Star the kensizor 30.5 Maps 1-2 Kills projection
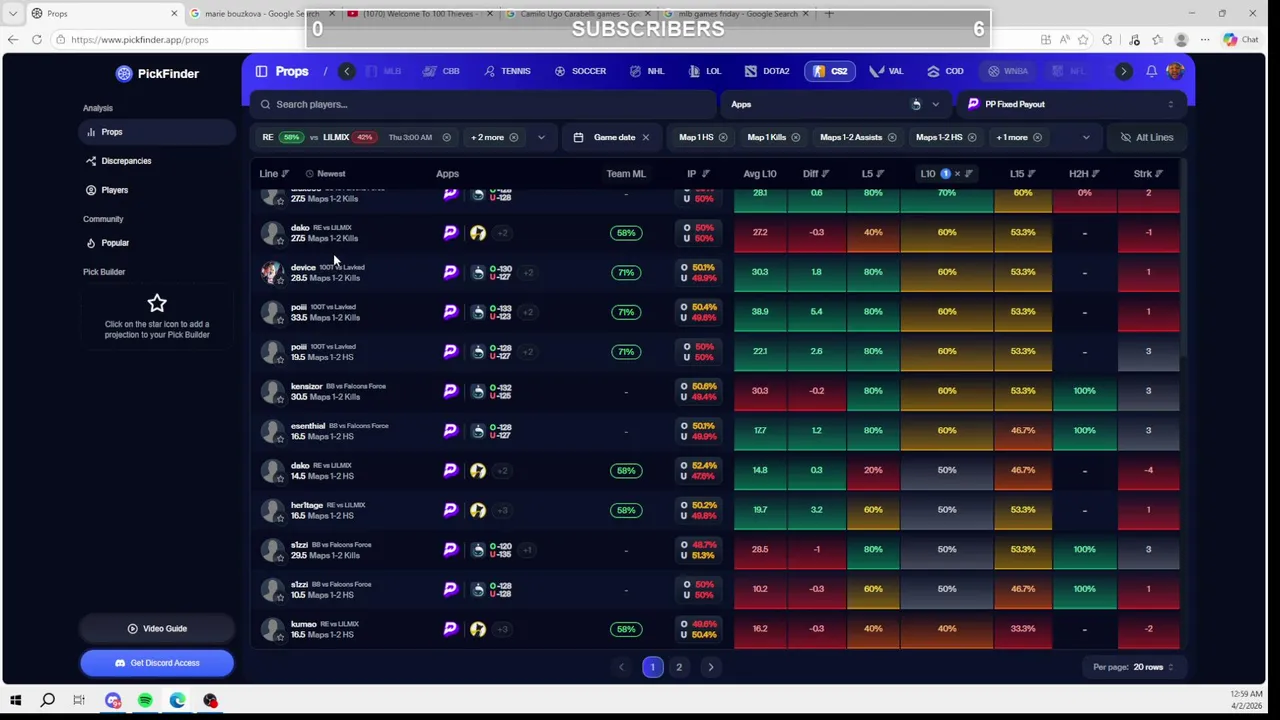Image resolution: width=1280 pixels, height=720 pixels. (x=280, y=400)
